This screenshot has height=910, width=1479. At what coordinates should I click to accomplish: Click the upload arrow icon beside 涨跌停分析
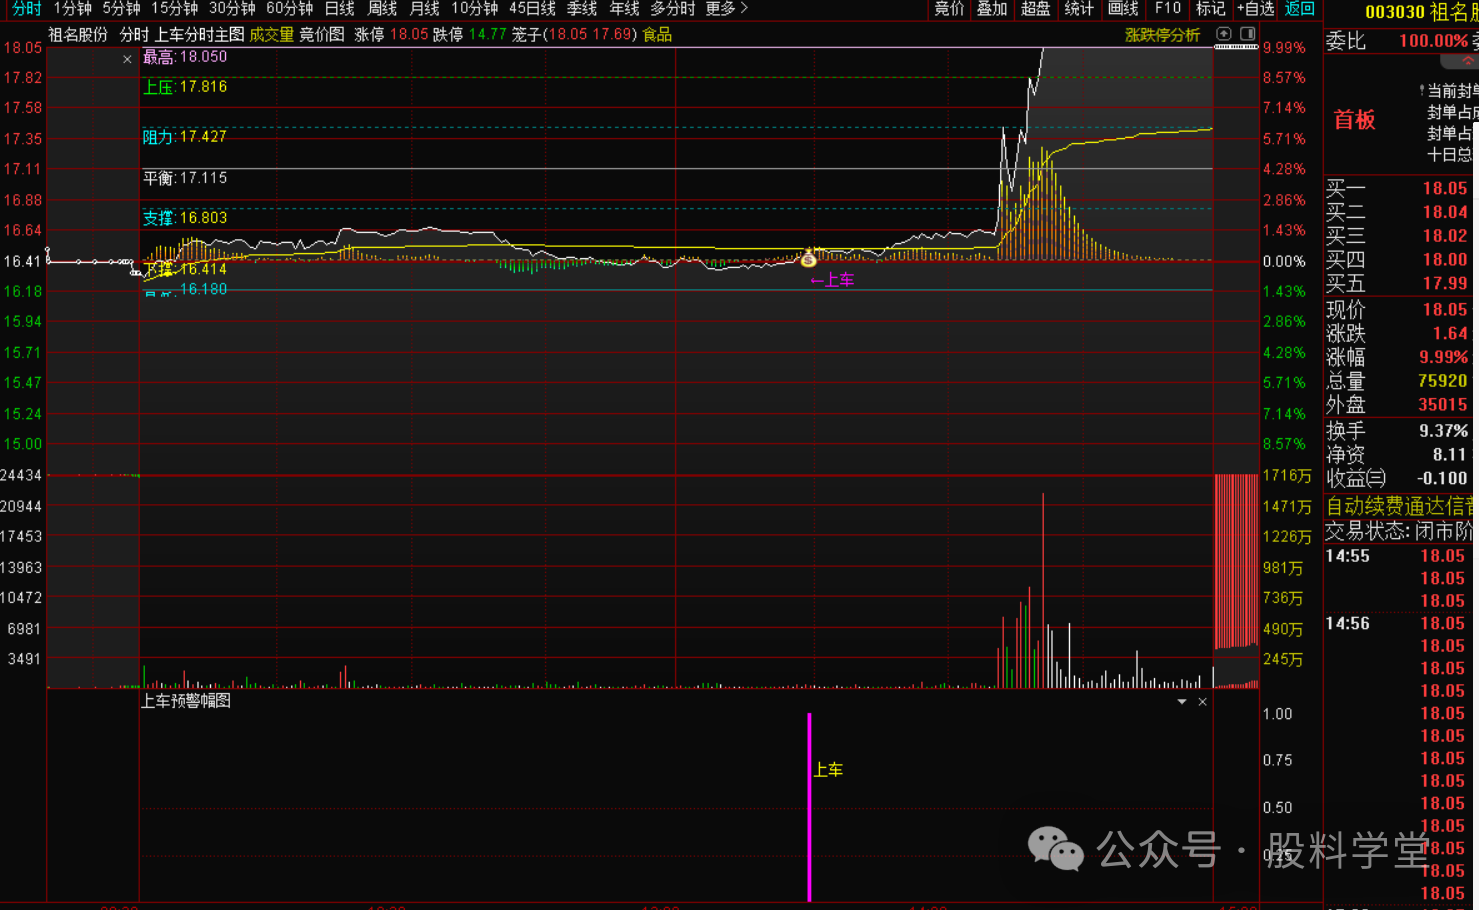click(x=1223, y=34)
